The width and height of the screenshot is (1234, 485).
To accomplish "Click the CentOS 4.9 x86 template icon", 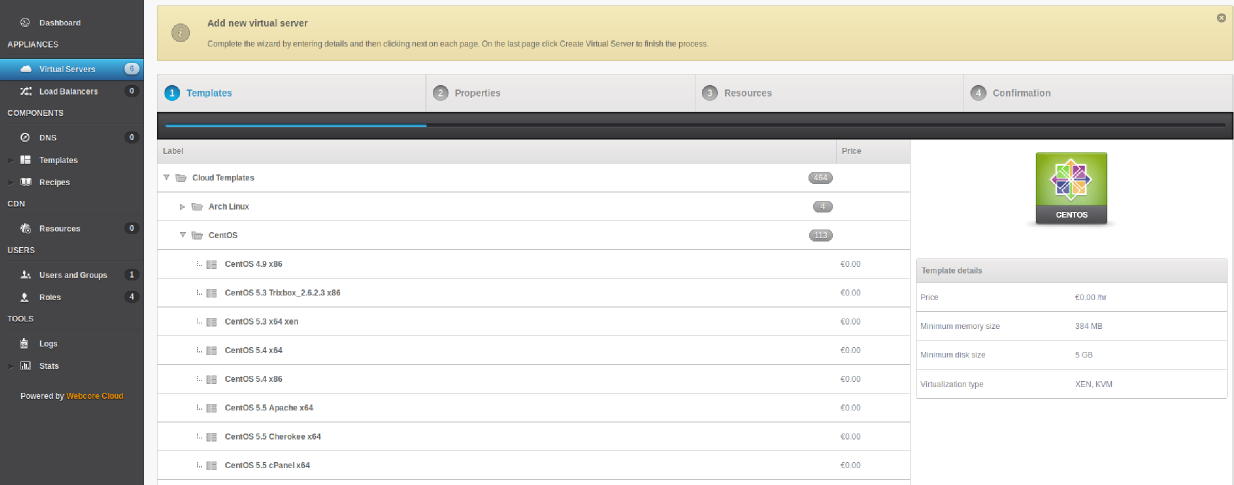I will (211, 265).
